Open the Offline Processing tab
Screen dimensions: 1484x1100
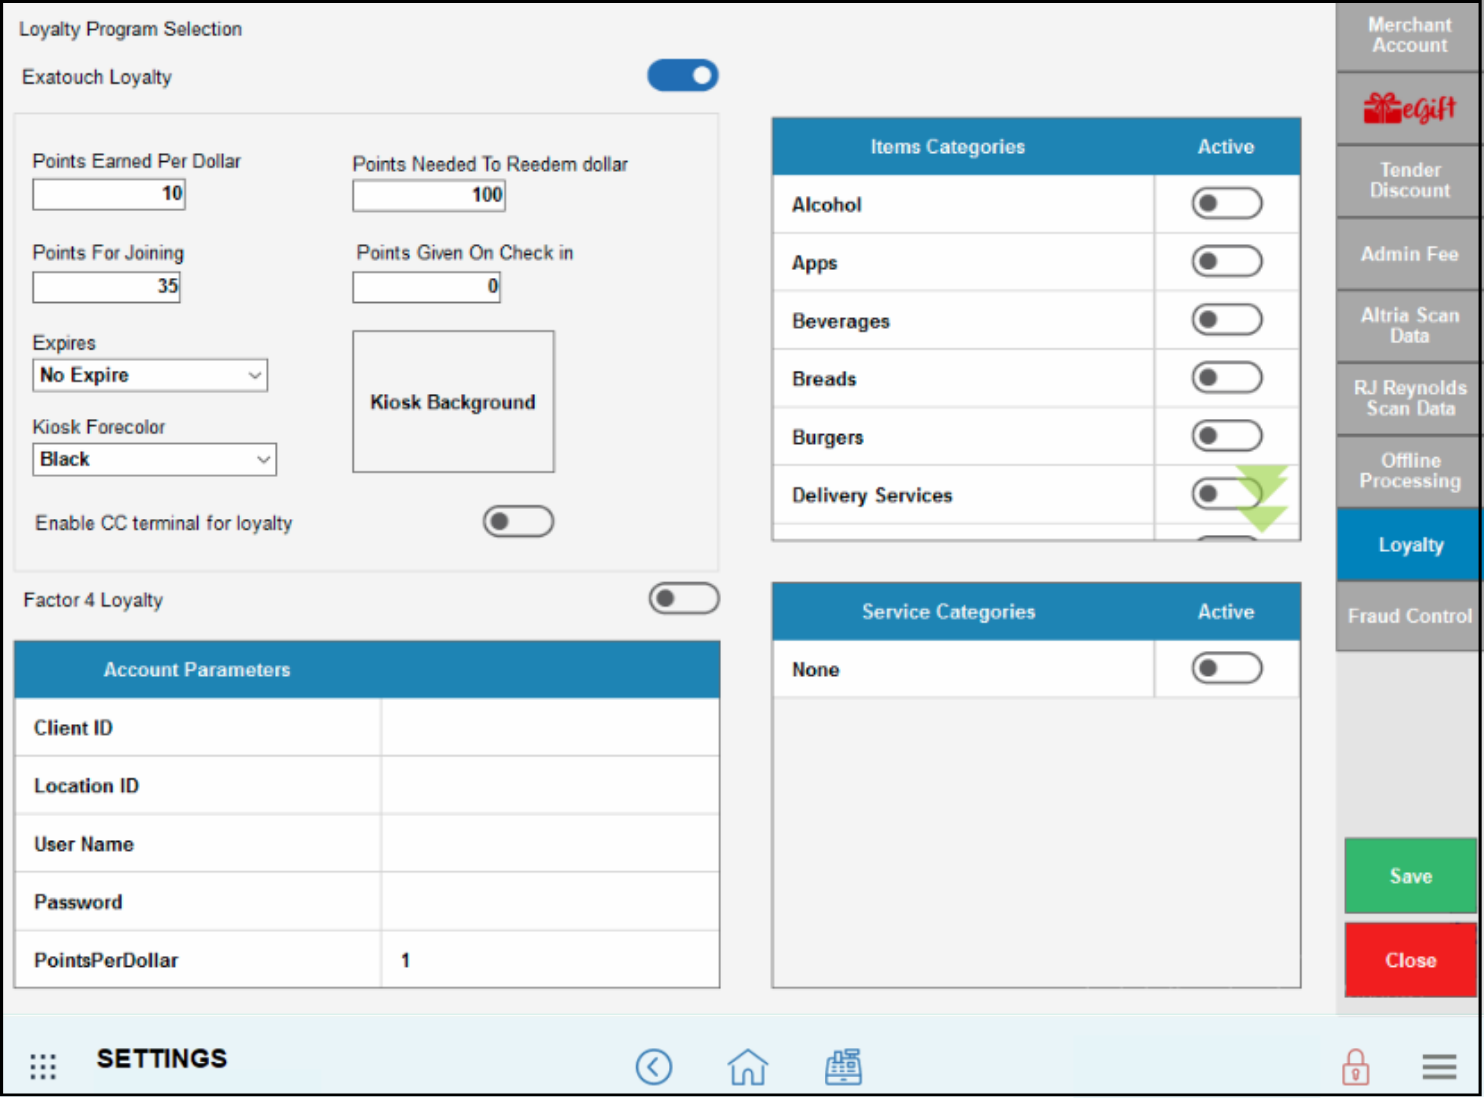1409,471
